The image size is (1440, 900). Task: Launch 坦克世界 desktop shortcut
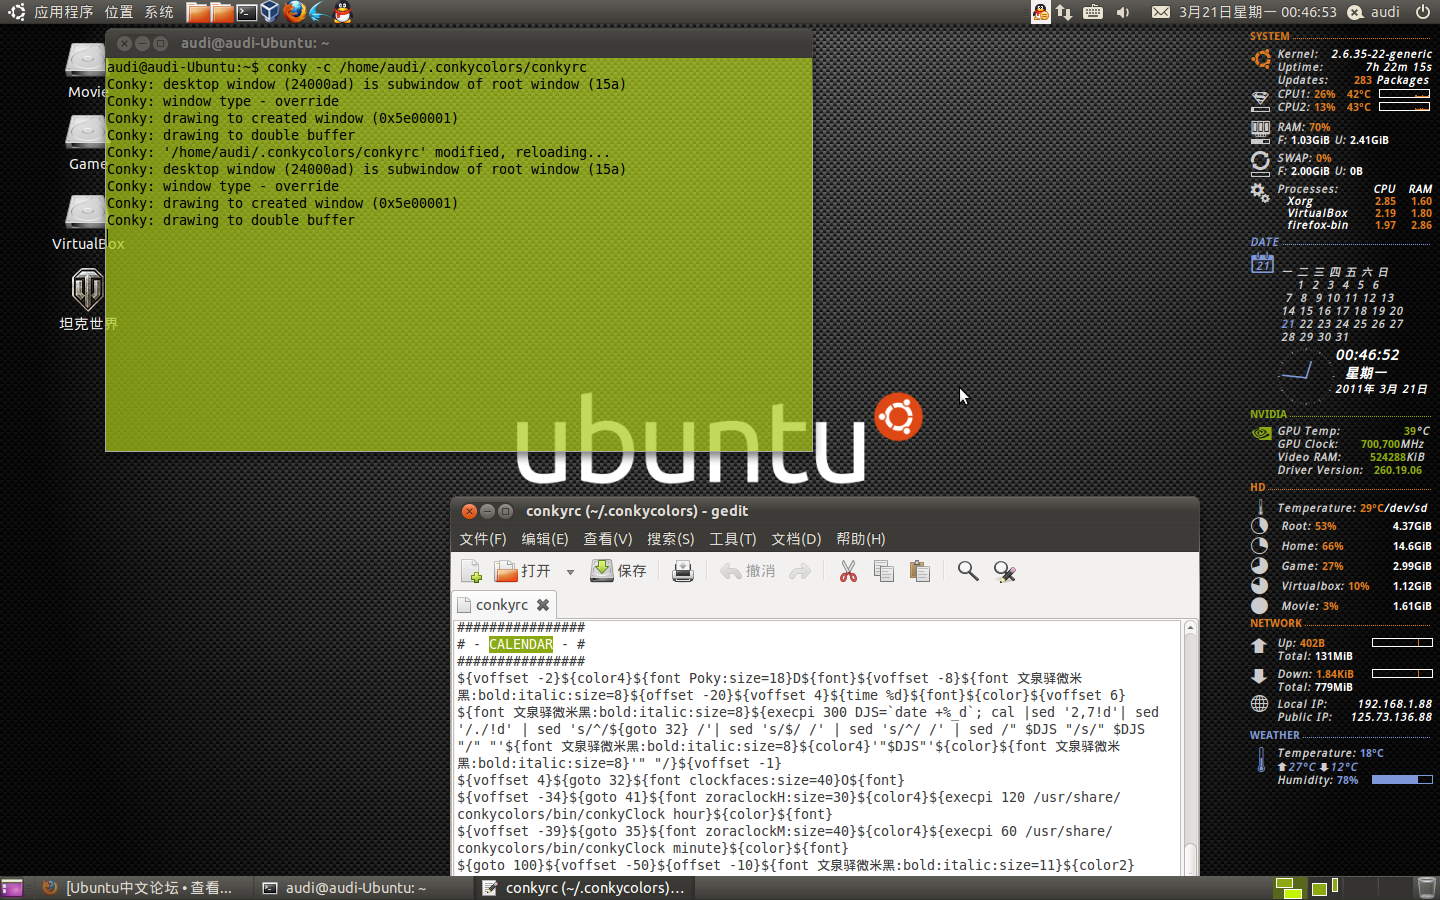click(x=88, y=300)
